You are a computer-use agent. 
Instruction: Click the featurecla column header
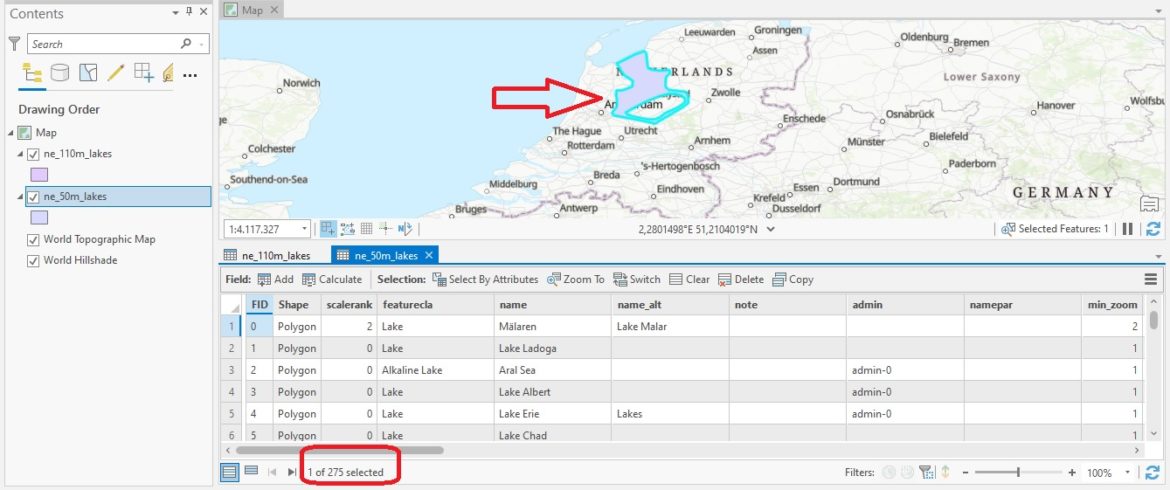[436, 304]
